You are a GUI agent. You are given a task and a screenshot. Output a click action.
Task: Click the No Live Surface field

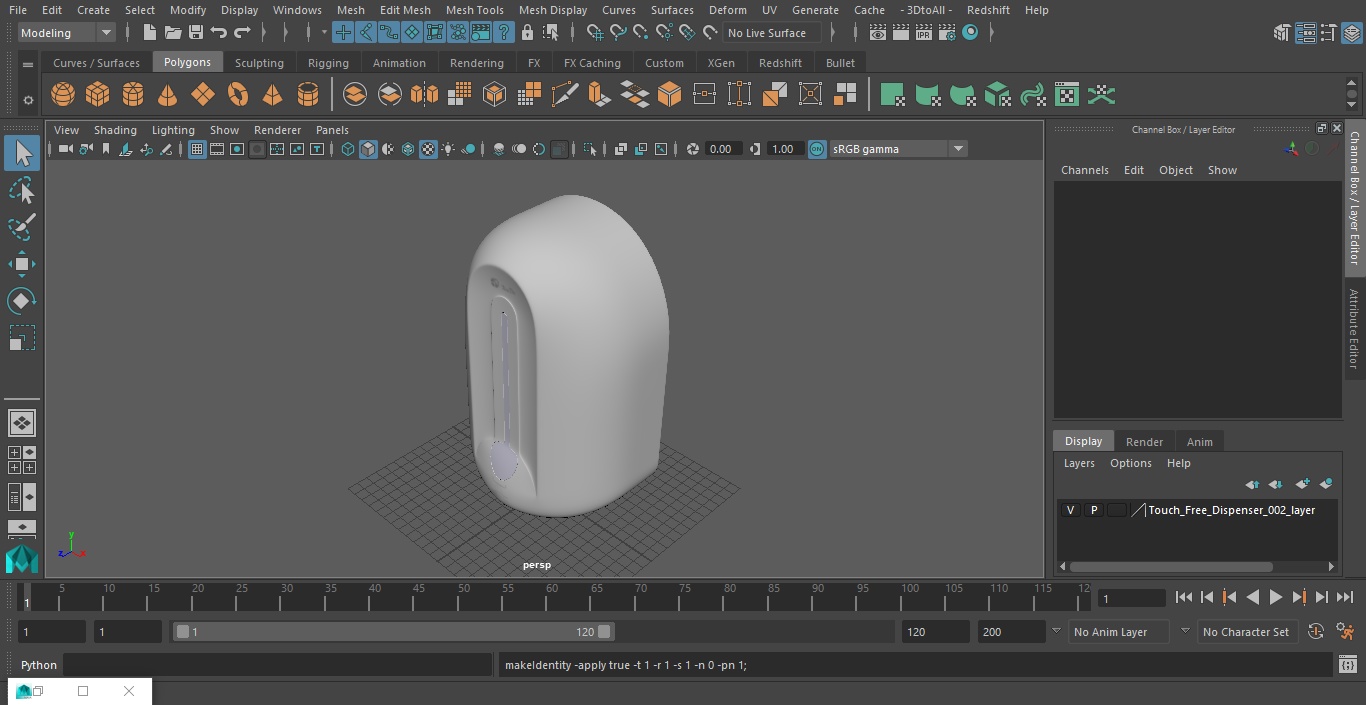(773, 33)
